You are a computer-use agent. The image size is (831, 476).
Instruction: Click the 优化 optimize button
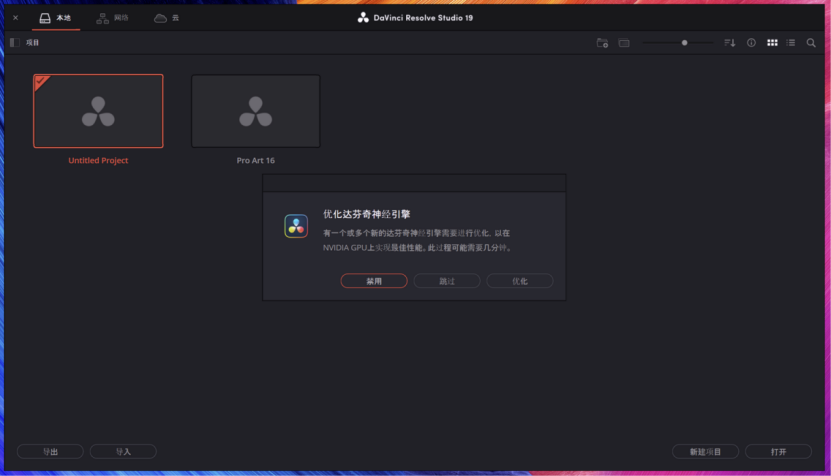(519, 281)
